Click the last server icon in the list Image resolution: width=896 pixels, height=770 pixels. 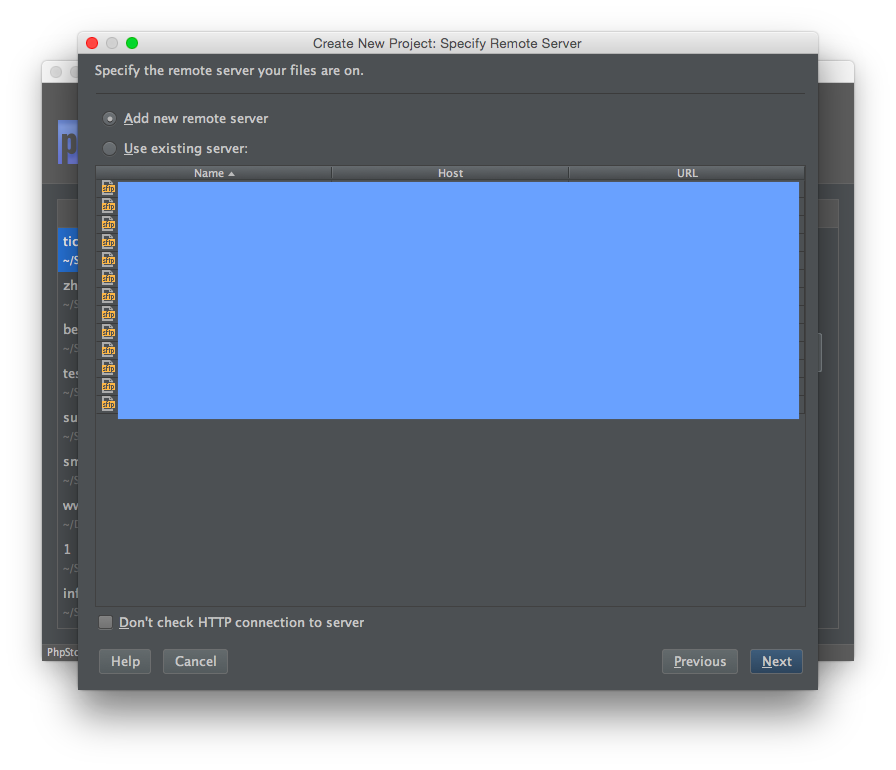point(108,404)
